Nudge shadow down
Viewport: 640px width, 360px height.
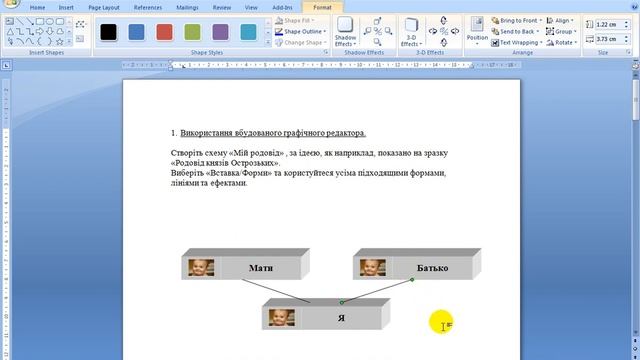point(378,42)
